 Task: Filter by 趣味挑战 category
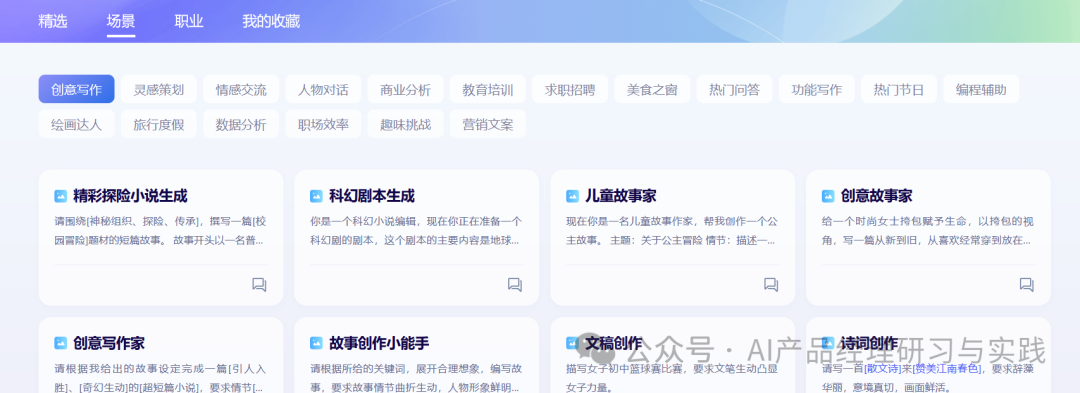tap(406, 125)
